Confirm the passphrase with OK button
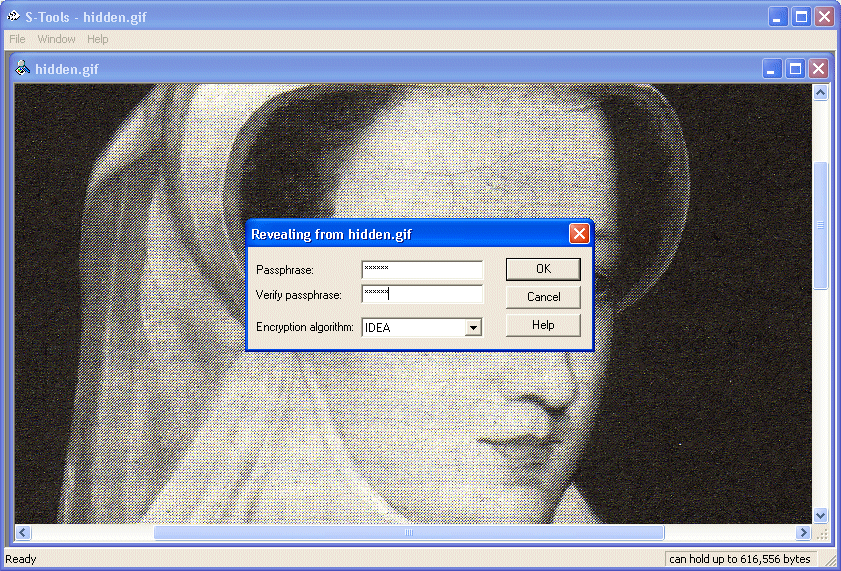 (x=543, y=269)
